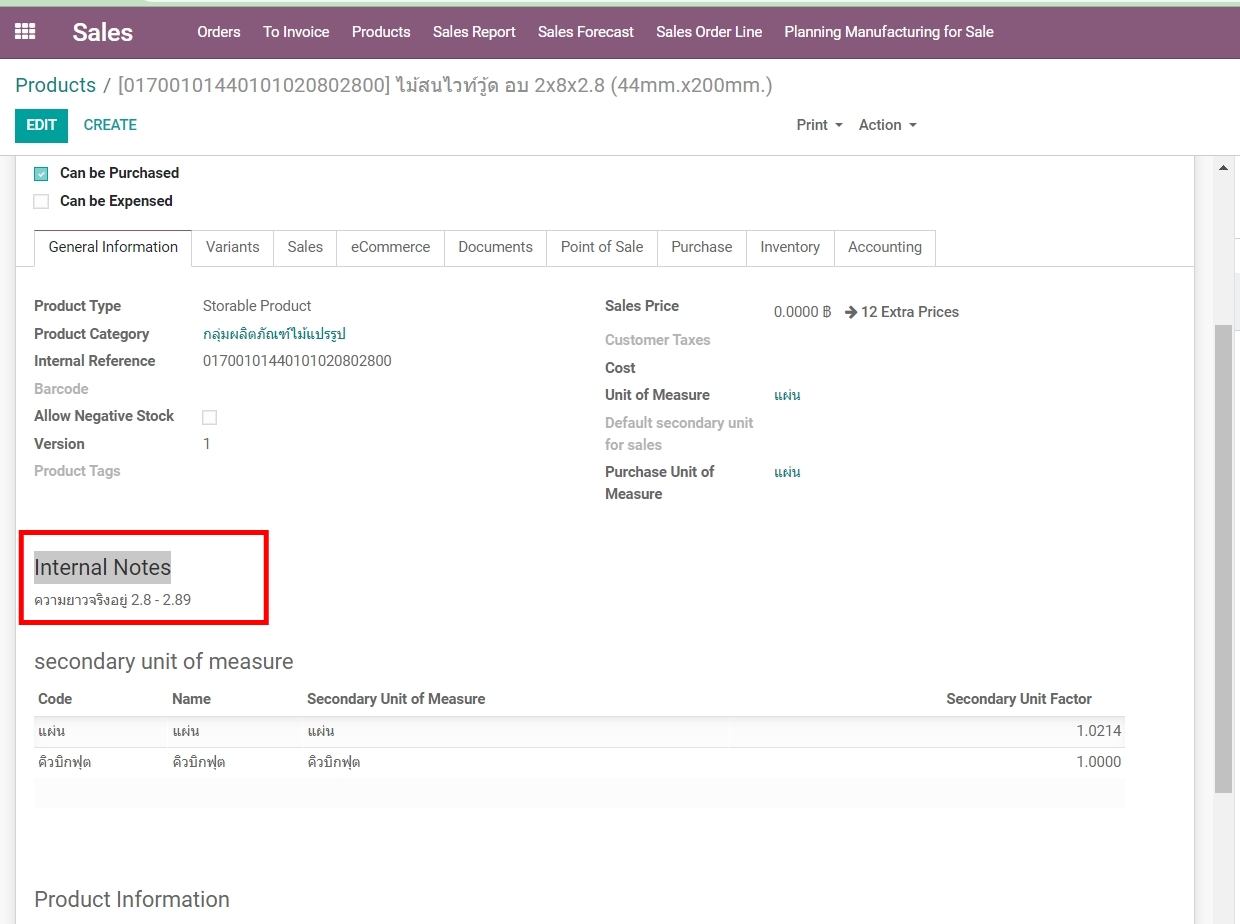Viewport: 1240px width, 924px height.
Task: Enable the Can be Expensed checkbox
Action: (x=41, y=202)
